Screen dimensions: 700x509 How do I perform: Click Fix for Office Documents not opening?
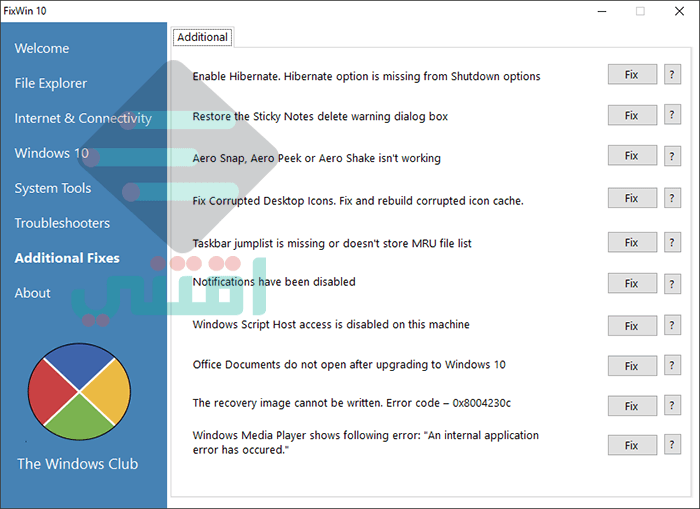pyautogui.click(x=632, y=366)
